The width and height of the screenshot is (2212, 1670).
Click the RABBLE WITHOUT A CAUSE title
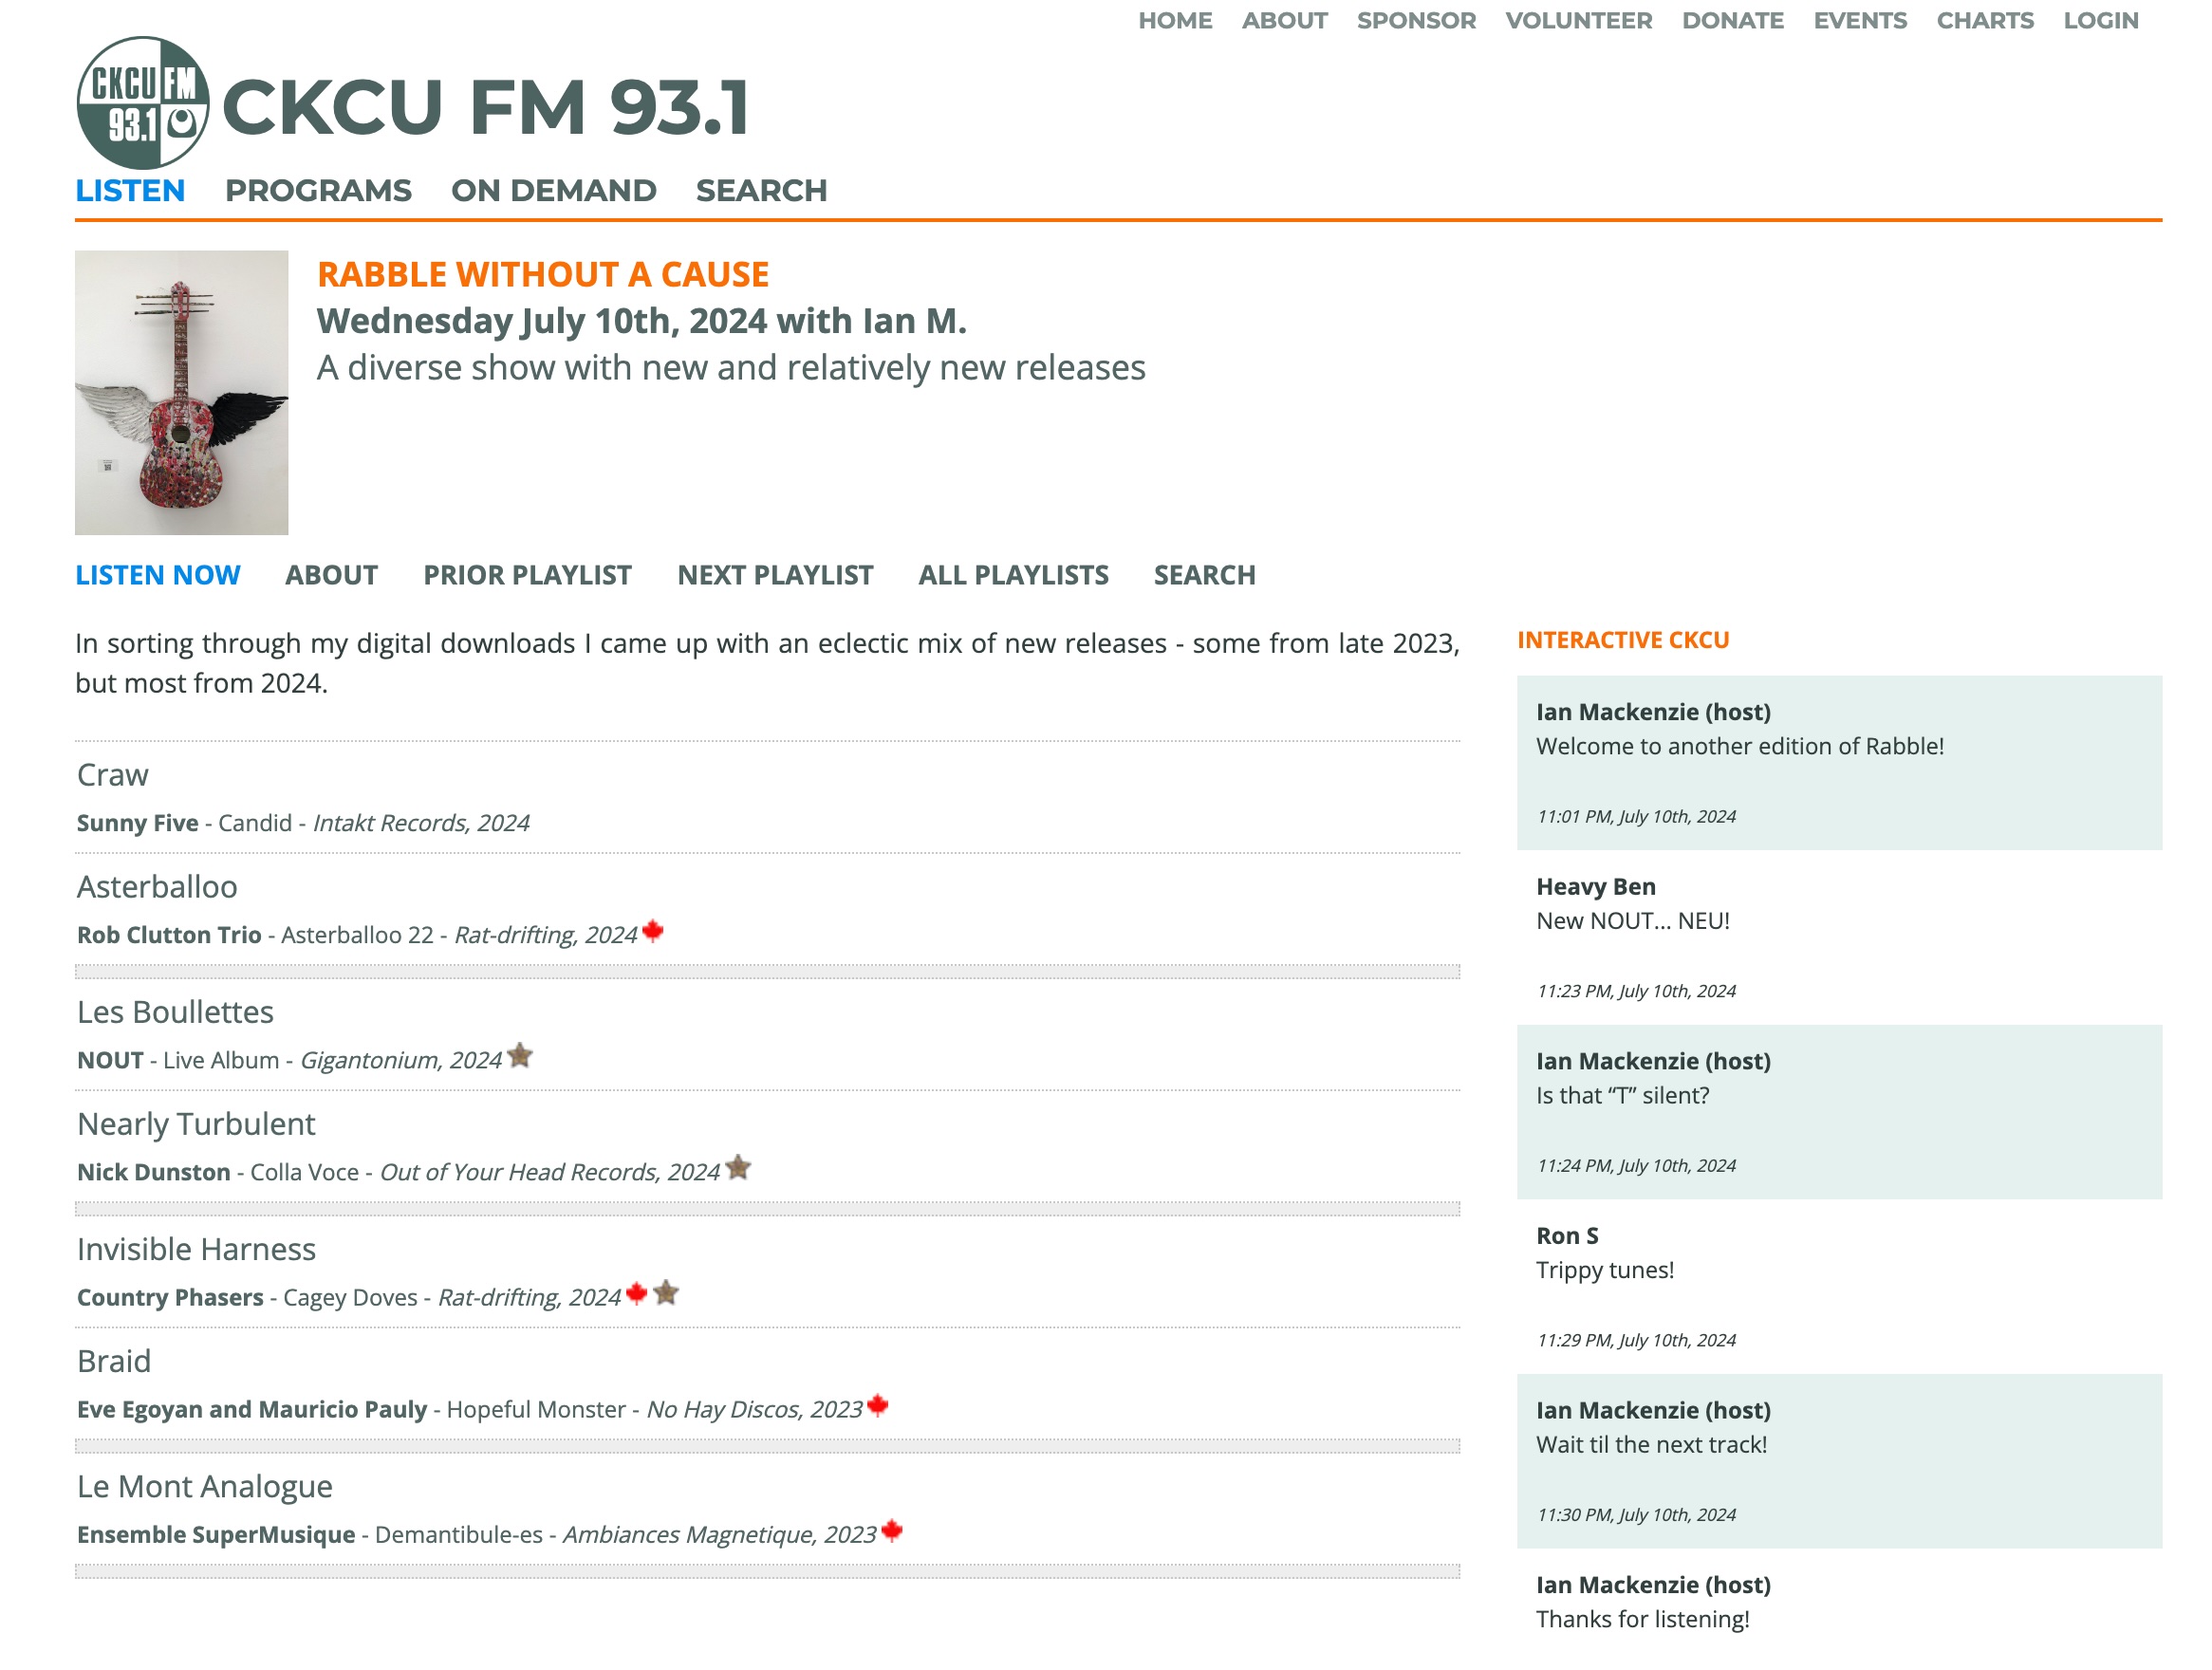pos(543,274)
